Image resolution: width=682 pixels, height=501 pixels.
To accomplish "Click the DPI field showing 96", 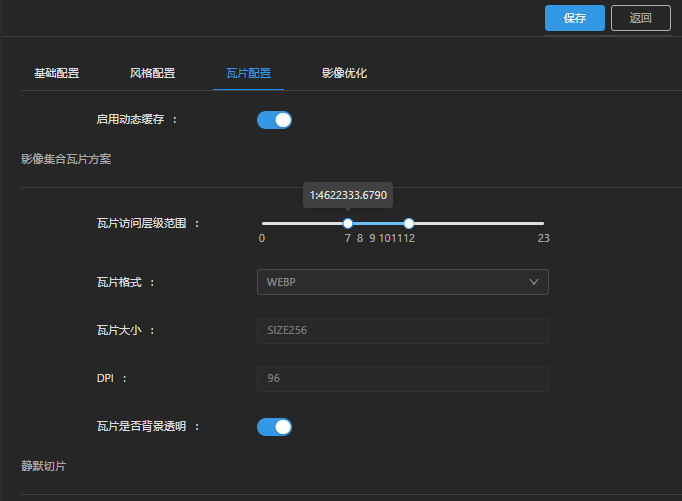I will pyautogui.click(x=402, y=379).
